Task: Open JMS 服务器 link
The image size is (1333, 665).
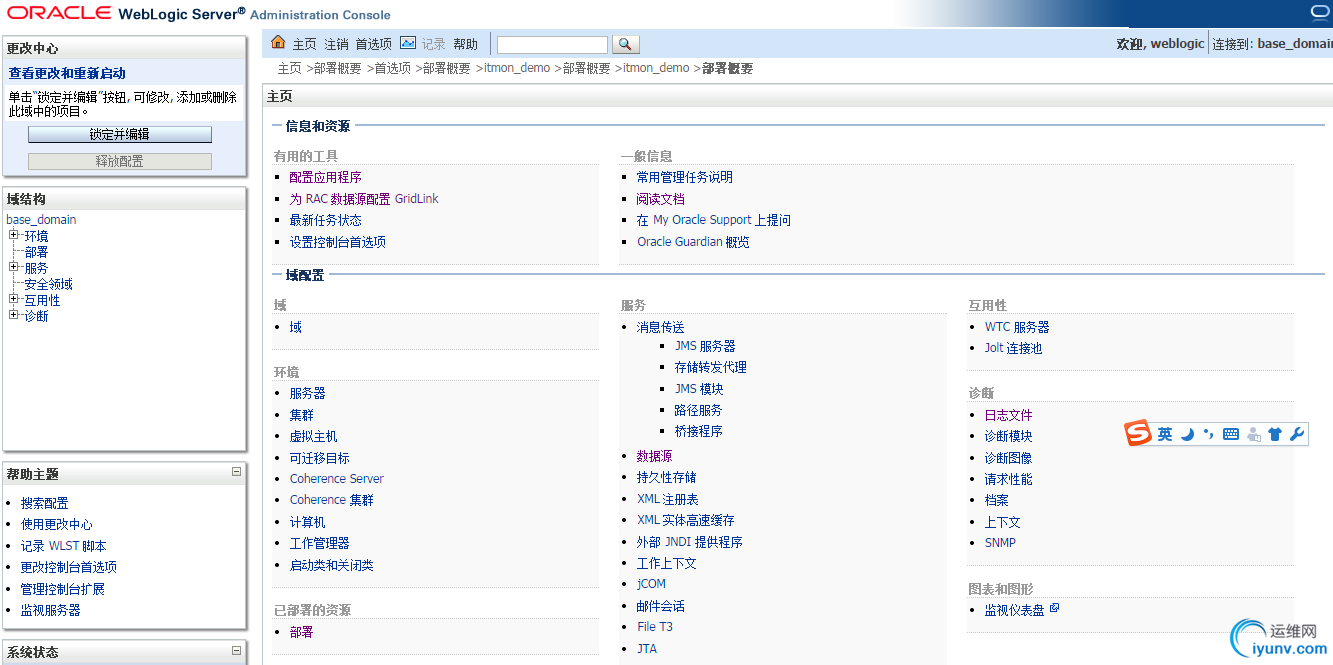Action: tap(705, 346)
